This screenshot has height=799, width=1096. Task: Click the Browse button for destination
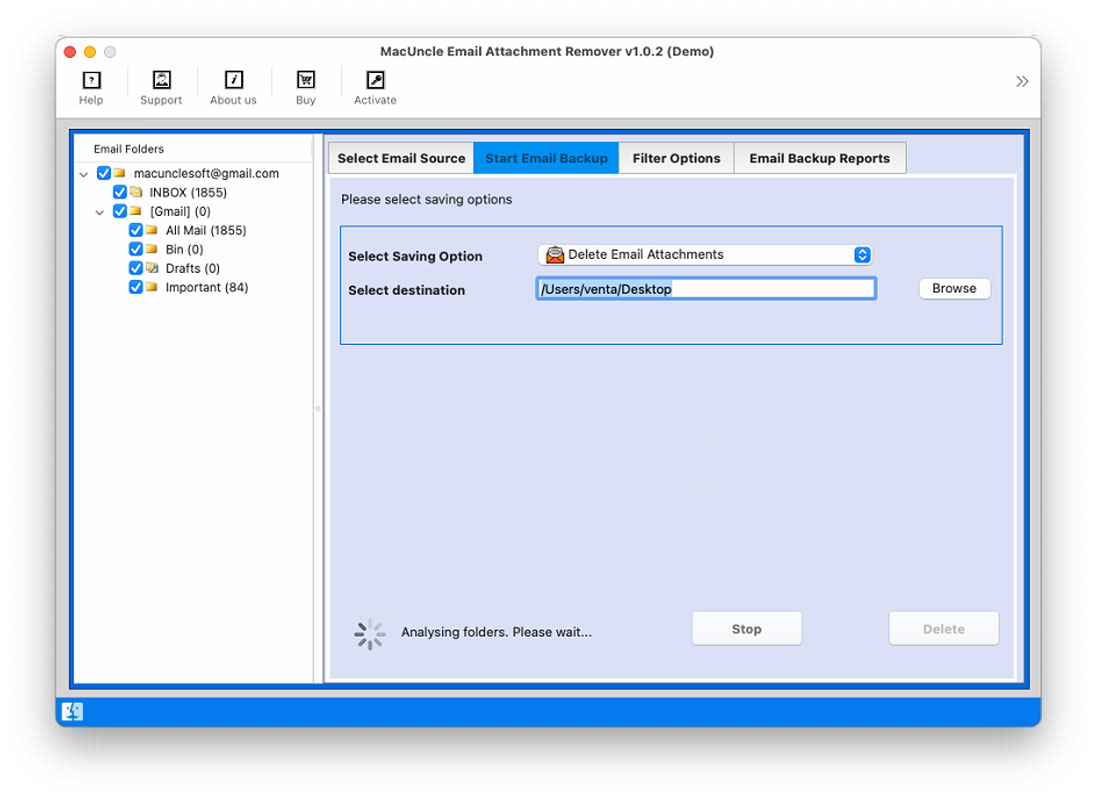[953, 288]
